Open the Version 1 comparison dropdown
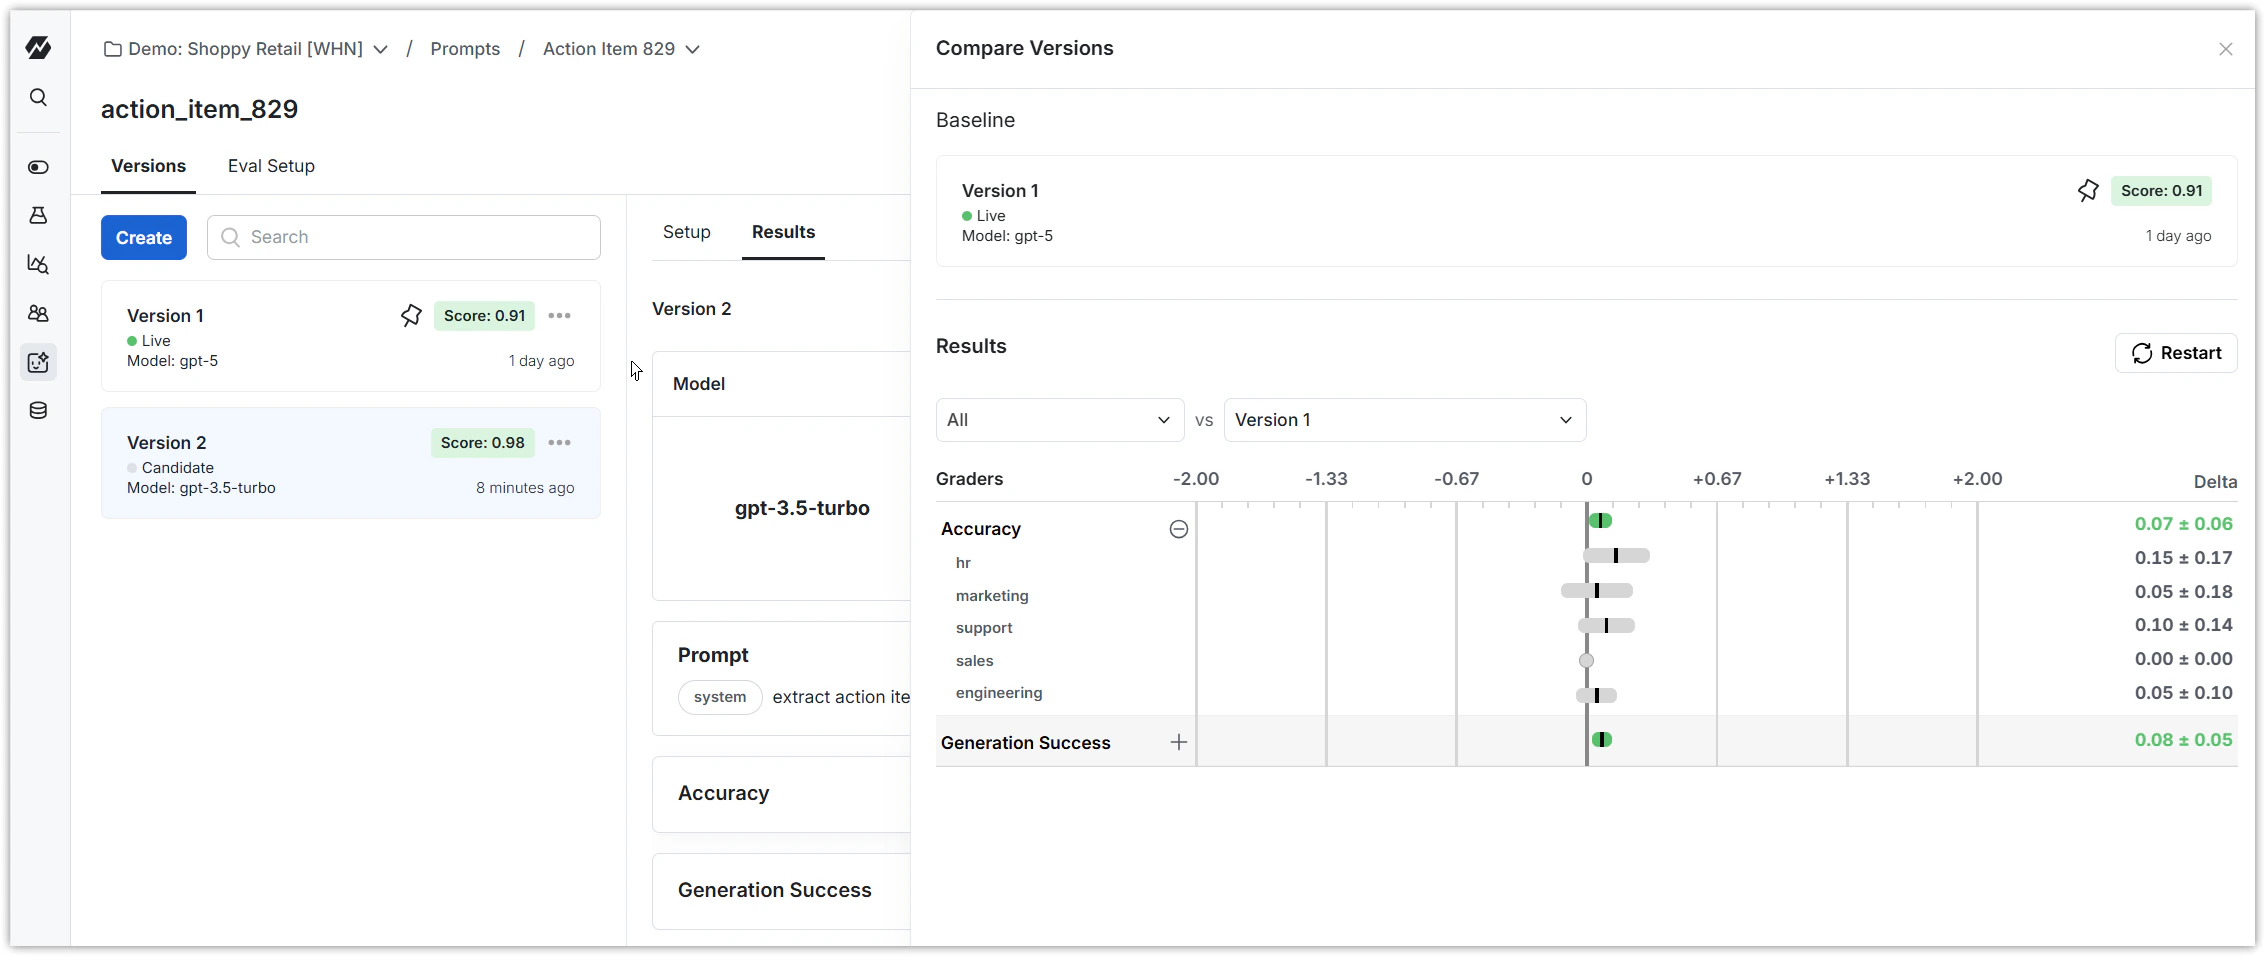Image resolution: width=2265 pixels, height=956 pixels. point(1405,420)
